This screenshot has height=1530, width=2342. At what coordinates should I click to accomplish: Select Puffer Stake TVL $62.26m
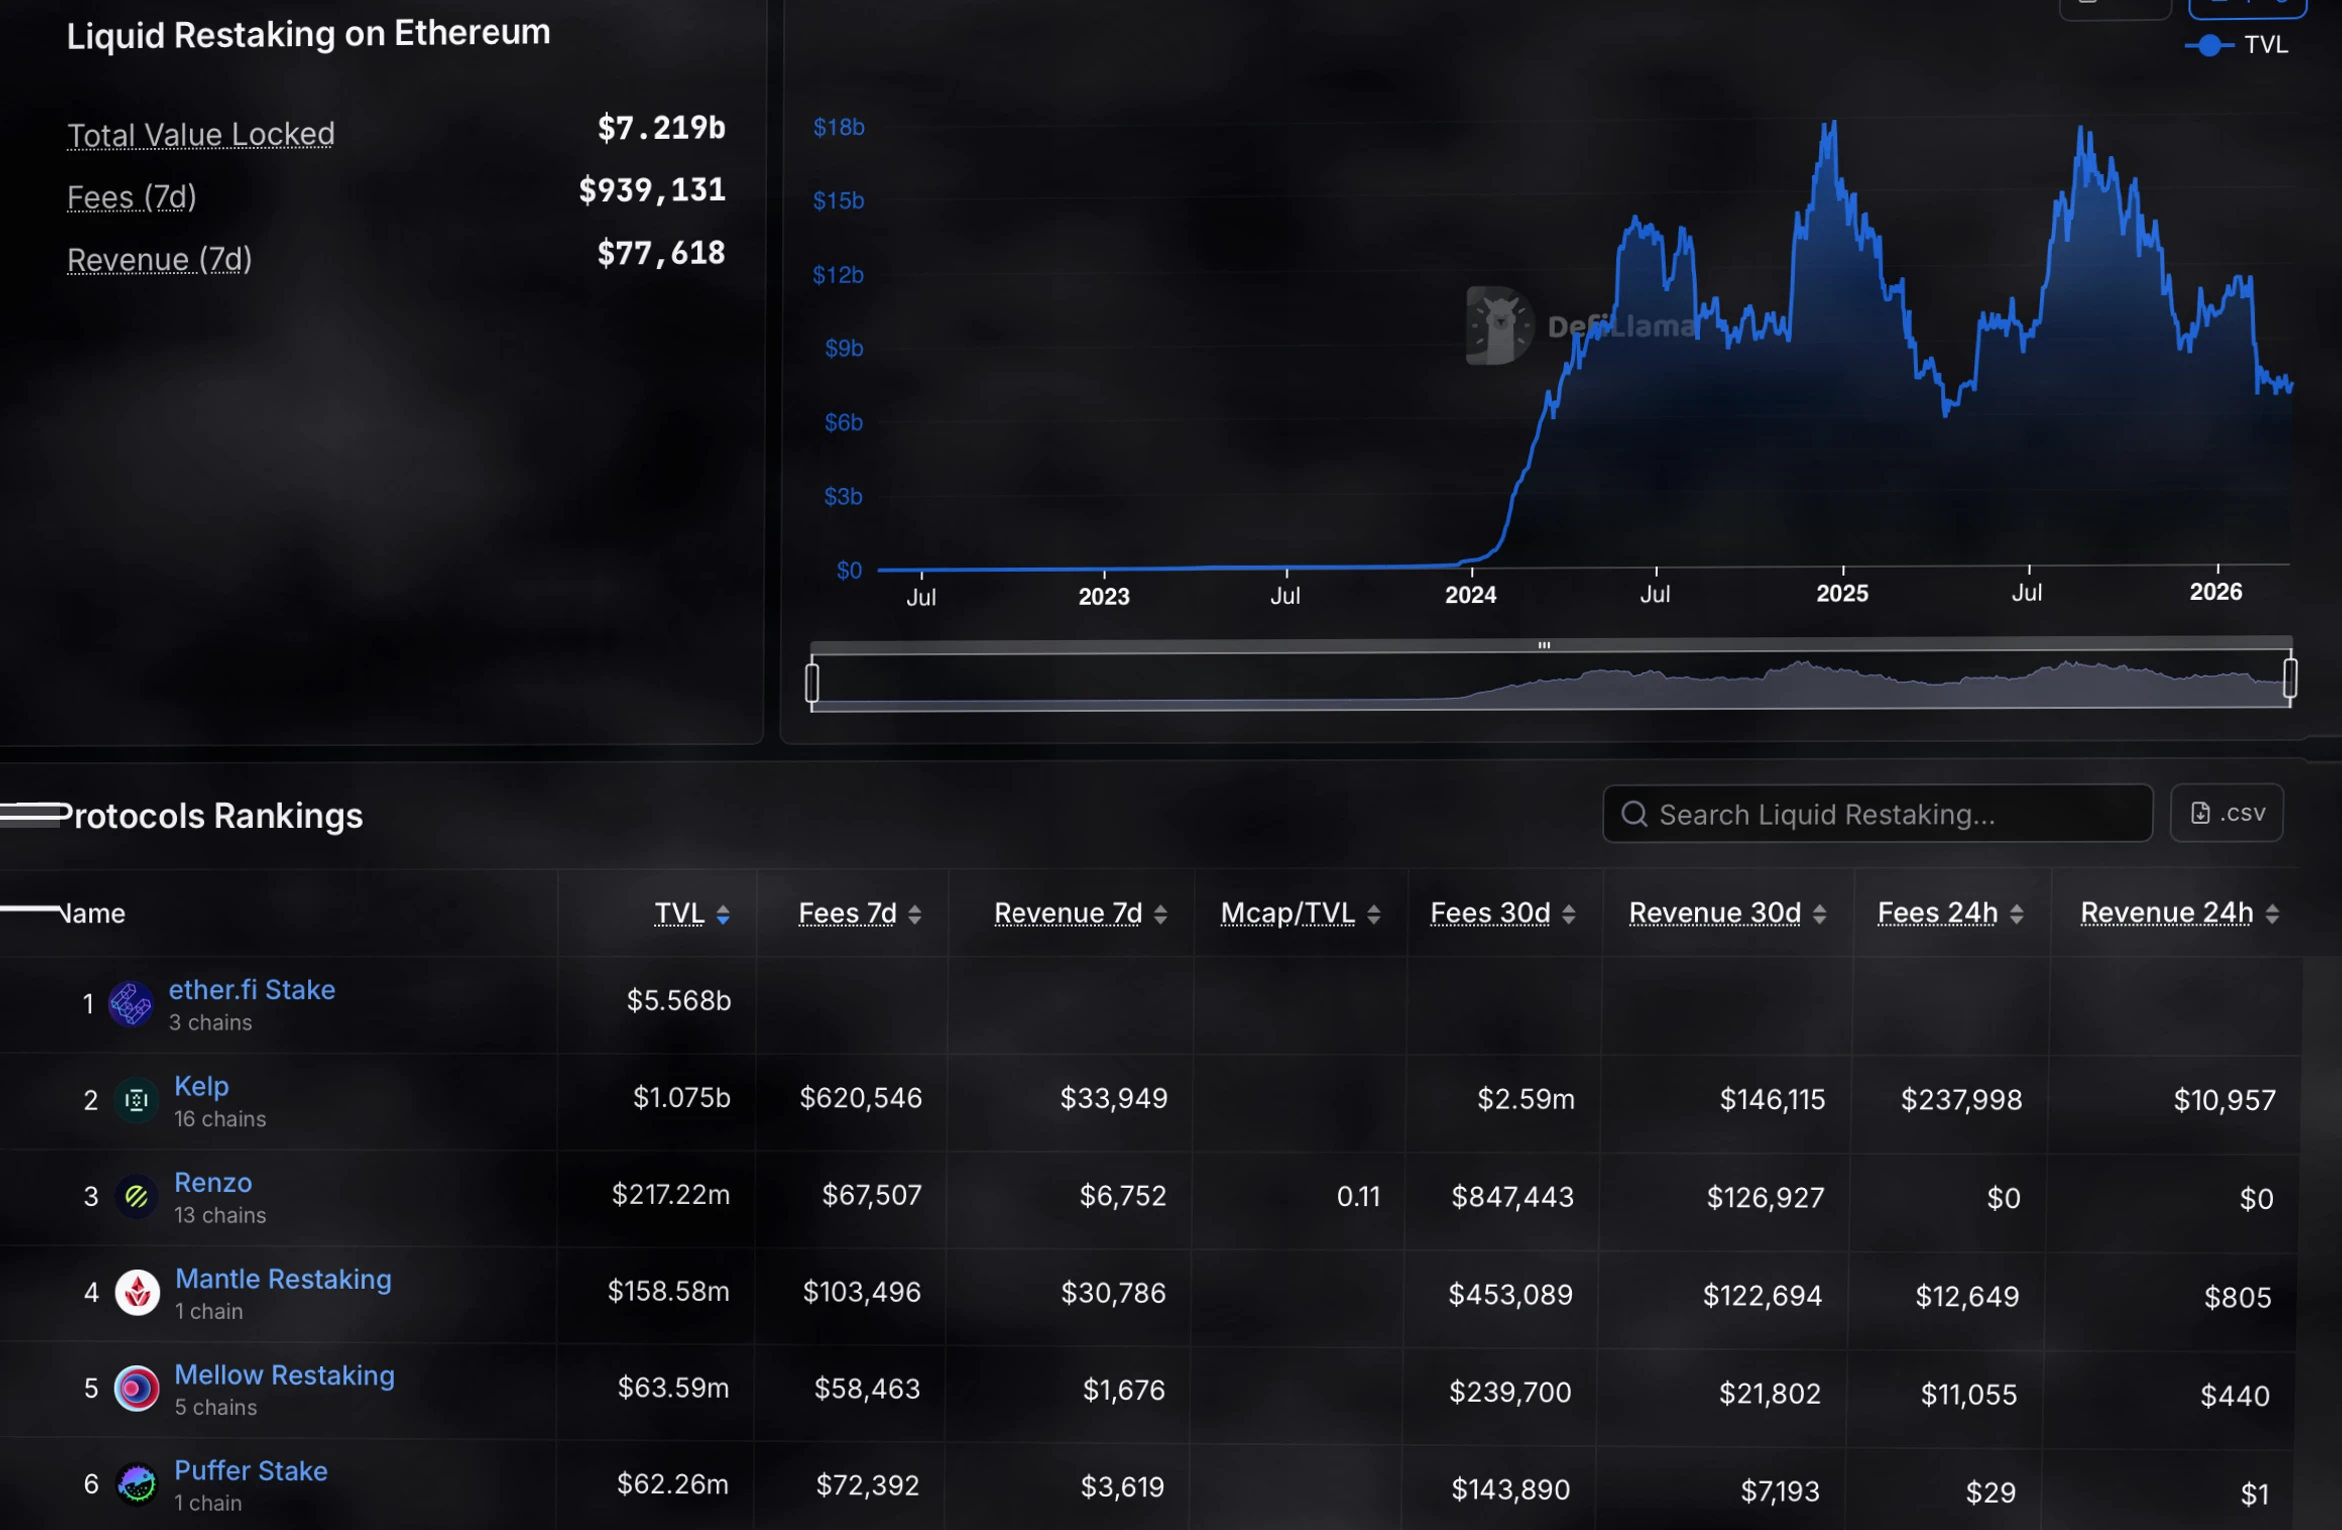(x=672, y=1484)
